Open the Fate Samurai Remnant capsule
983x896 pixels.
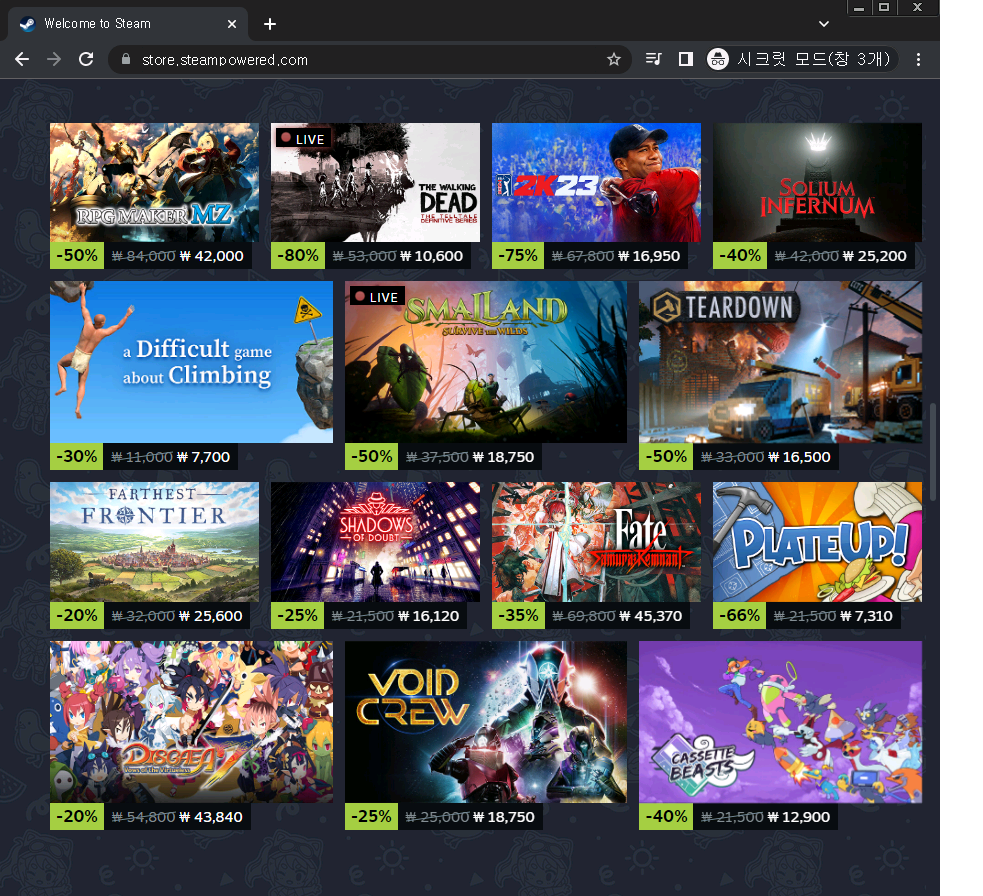(x=596, y=542)
